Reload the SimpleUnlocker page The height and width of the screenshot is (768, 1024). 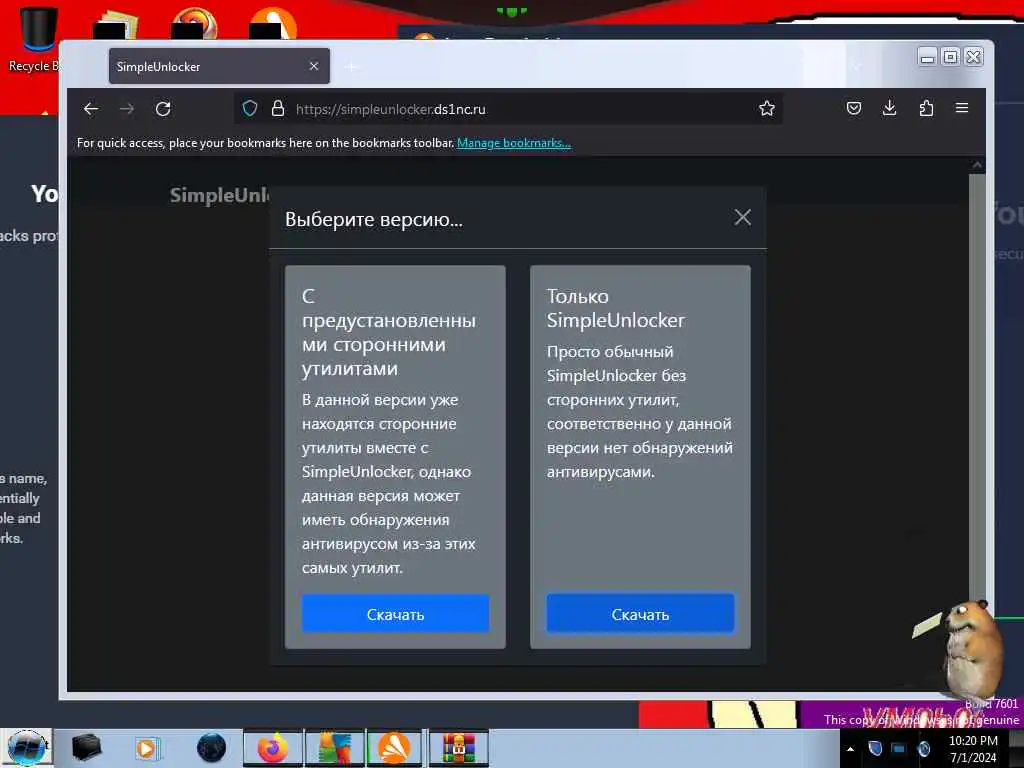pos(163,109)
